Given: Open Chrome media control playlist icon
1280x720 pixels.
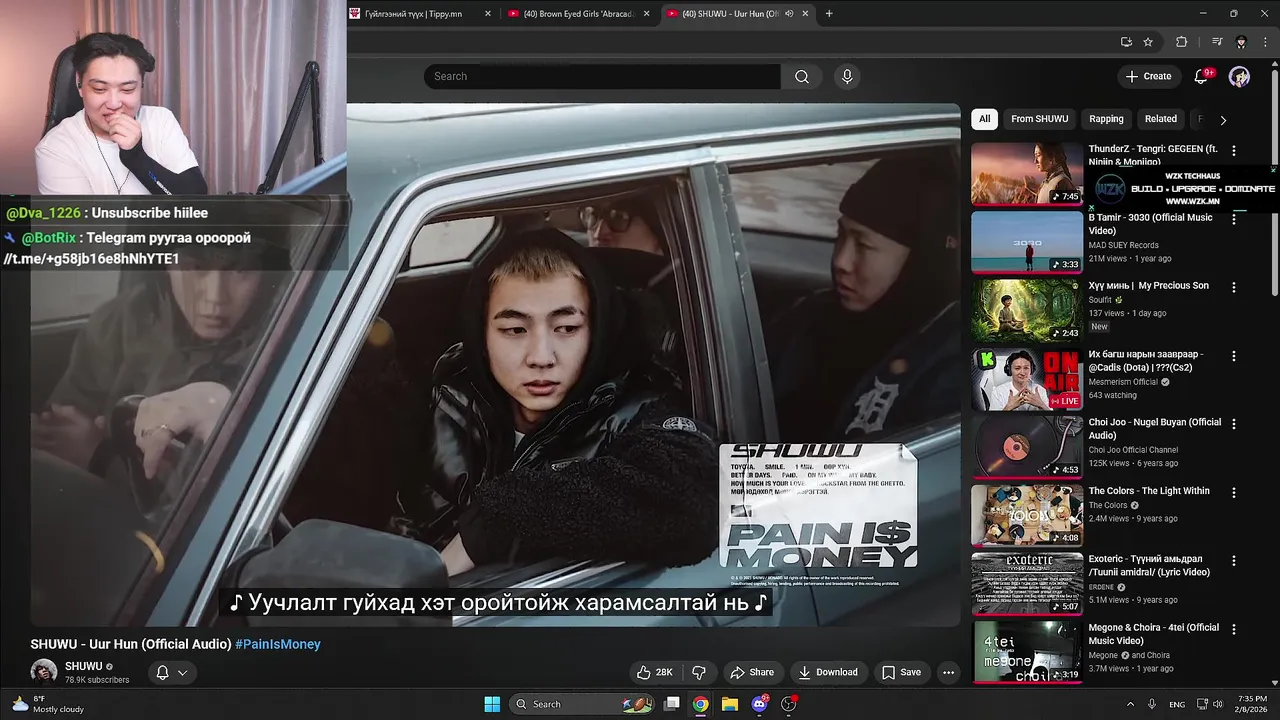Looking at the screenshot, I should pyautogui.click(x=1217, y=42).
